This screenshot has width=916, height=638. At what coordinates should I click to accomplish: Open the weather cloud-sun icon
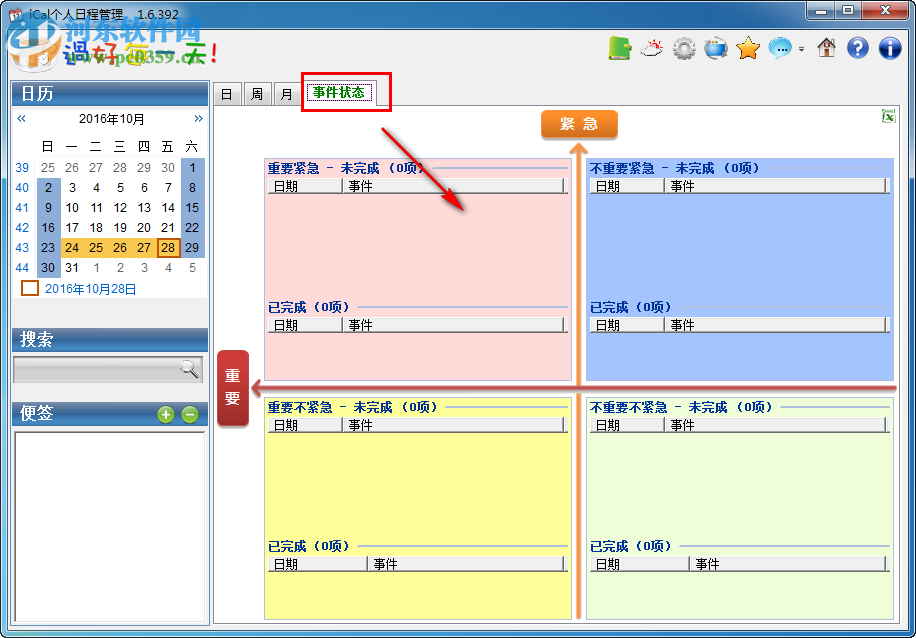point(651,48)
